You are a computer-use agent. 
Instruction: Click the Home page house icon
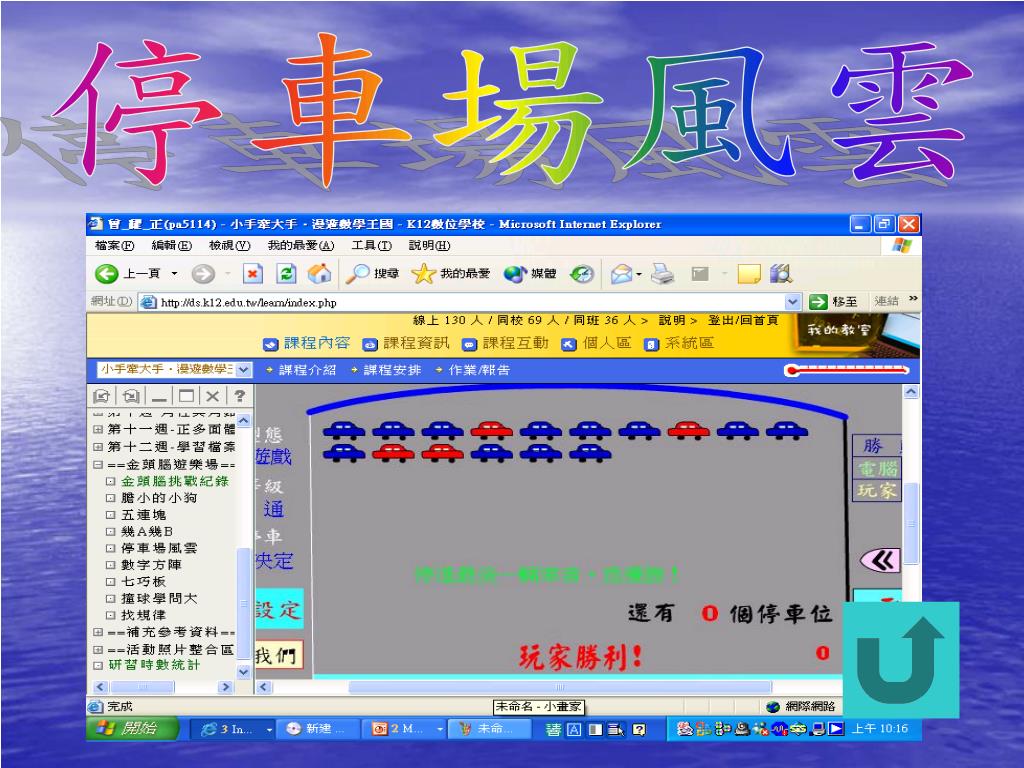(x=319, y=273)
